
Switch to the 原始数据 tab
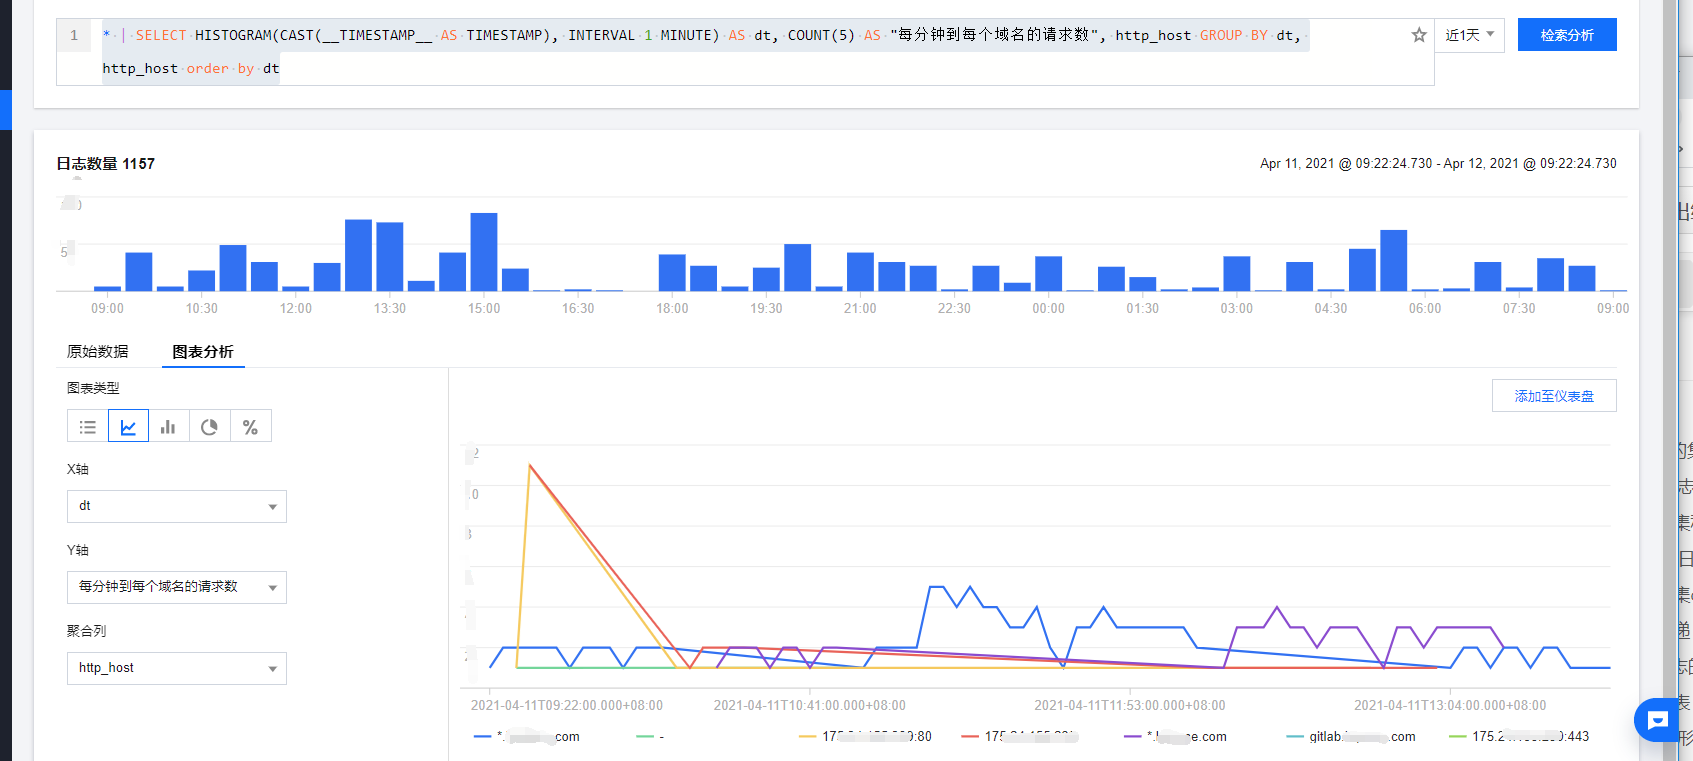point(97,352)
